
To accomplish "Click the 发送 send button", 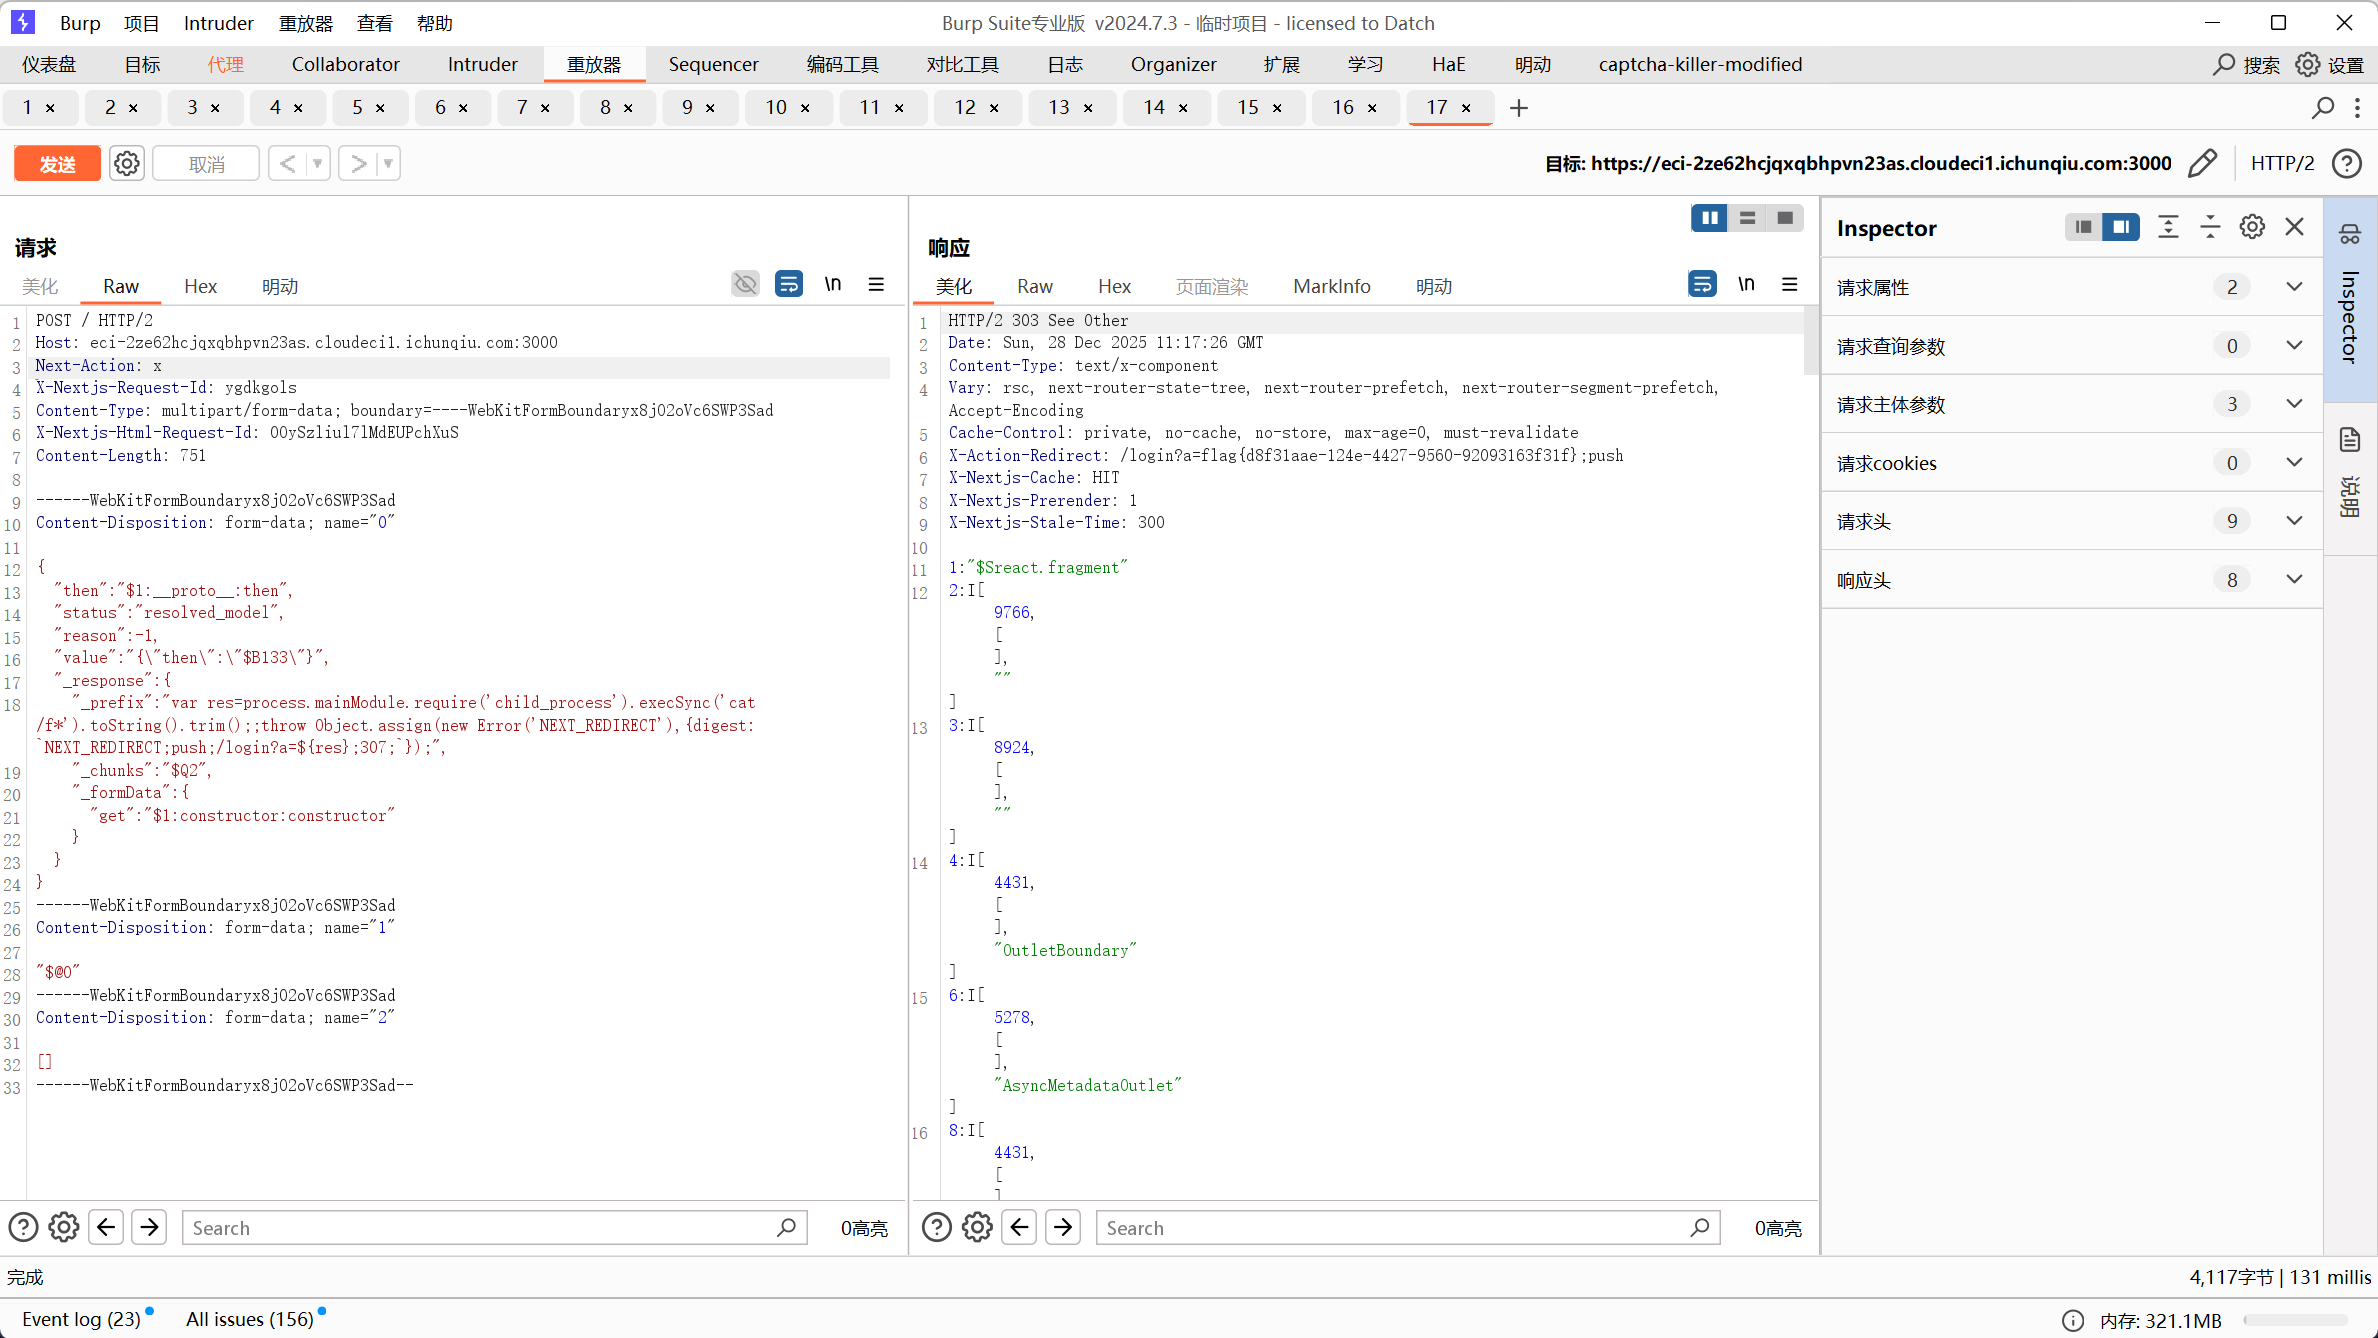I will pos(57,163).
